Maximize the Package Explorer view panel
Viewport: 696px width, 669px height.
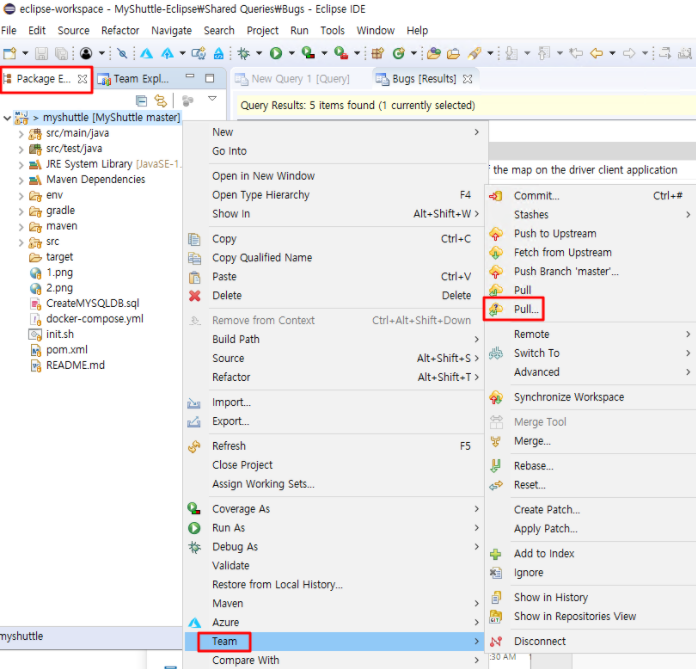tap(210, 78)
